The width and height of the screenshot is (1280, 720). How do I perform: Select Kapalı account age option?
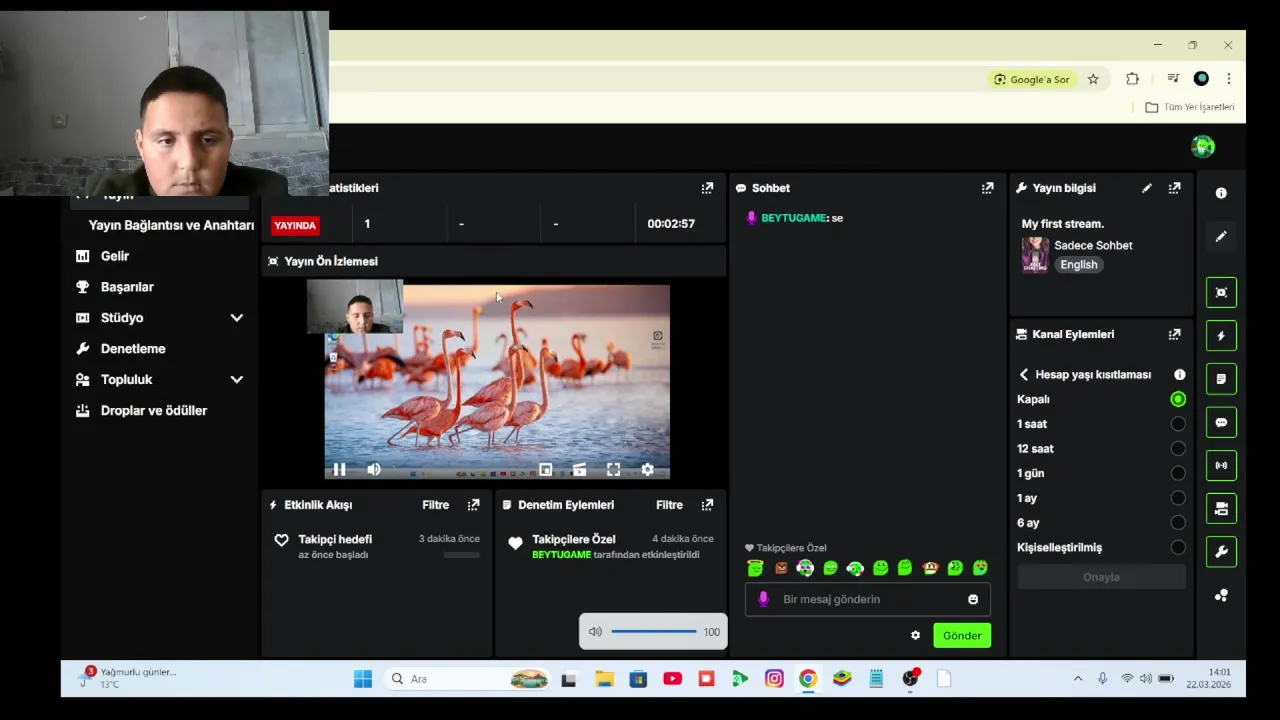[1178, 399]
